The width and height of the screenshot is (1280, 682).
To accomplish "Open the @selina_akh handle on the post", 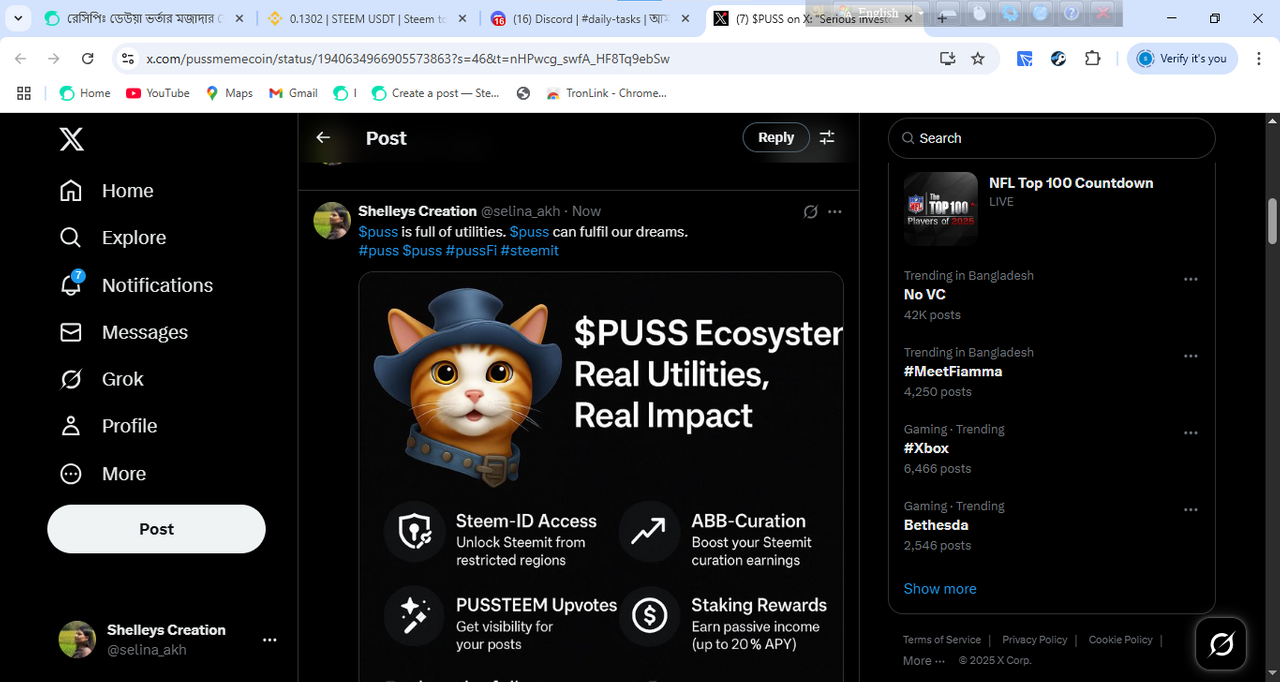I will (521, 211).
